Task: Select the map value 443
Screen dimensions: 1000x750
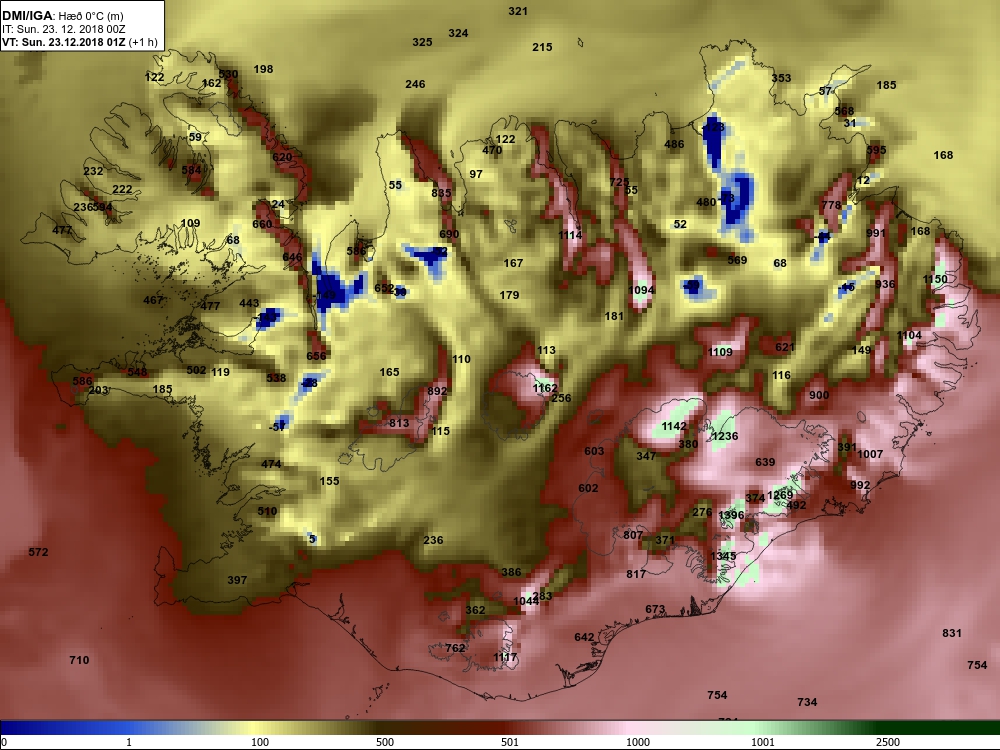Action: coord(249,304)
